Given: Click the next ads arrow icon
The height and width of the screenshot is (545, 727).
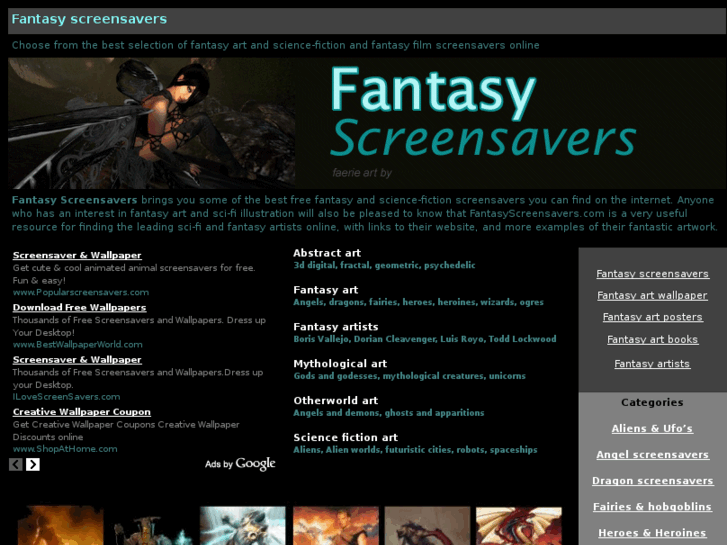Looking at the screenshot, I should (32, 464).
